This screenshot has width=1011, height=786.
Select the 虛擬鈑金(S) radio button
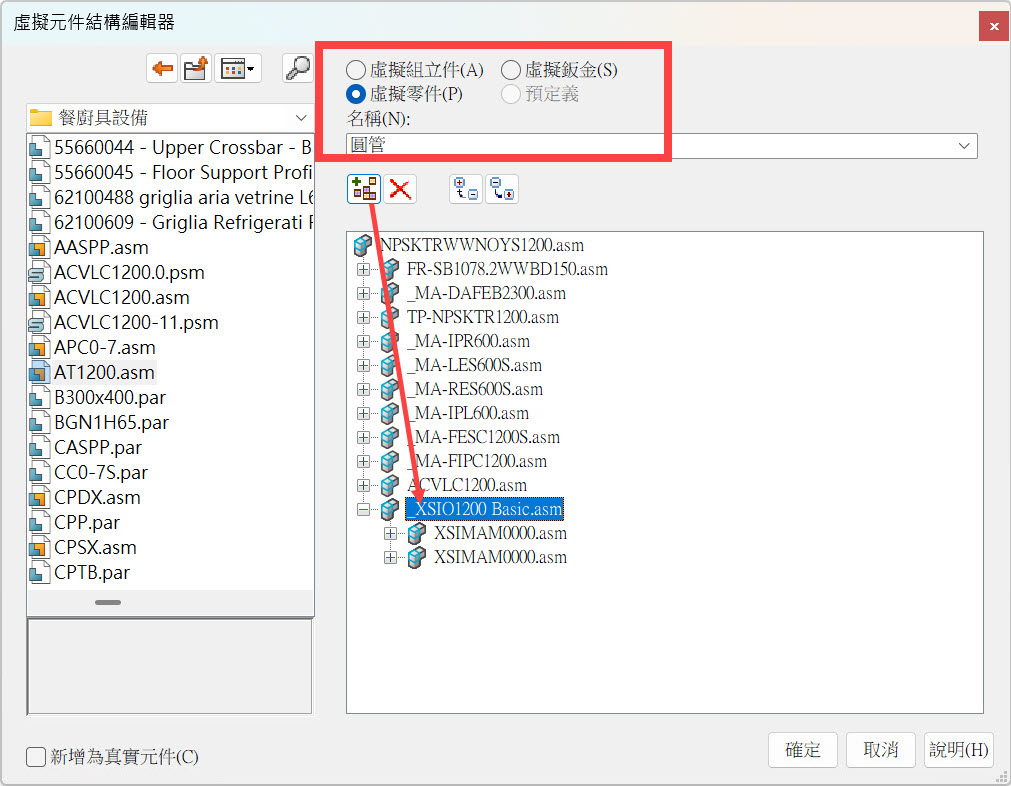coord(511,70)
